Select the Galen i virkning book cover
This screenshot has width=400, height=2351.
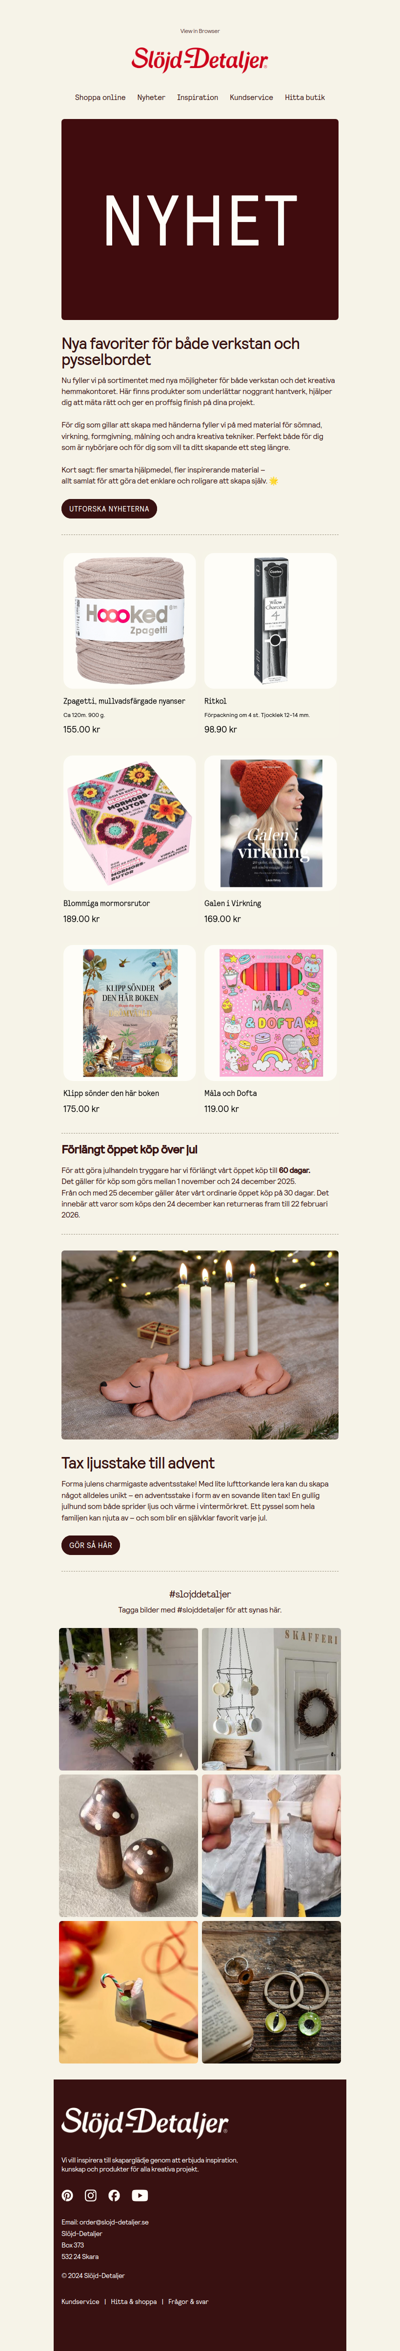click(270, 823)
